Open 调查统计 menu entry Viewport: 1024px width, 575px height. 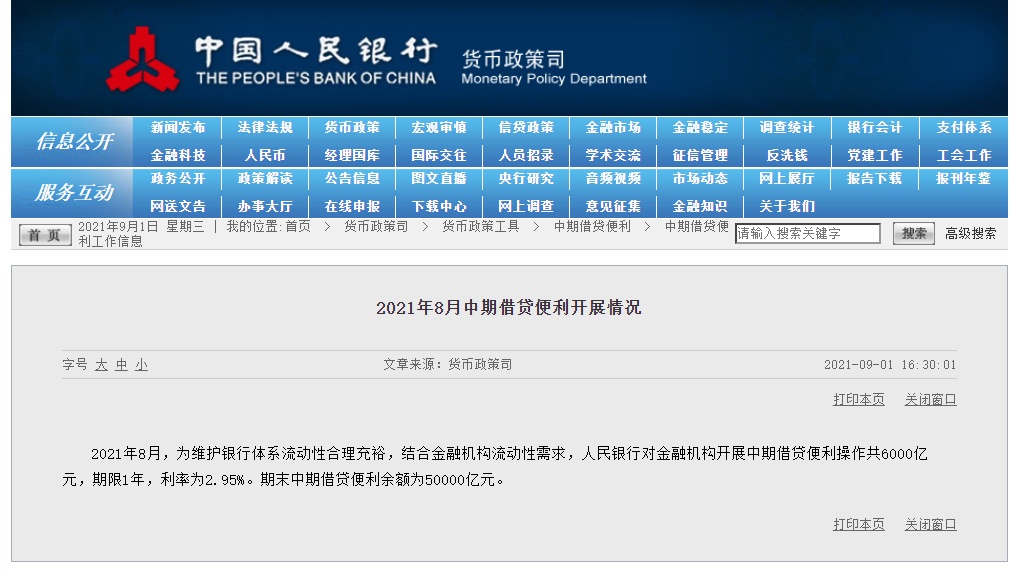[x=787, y=127]
